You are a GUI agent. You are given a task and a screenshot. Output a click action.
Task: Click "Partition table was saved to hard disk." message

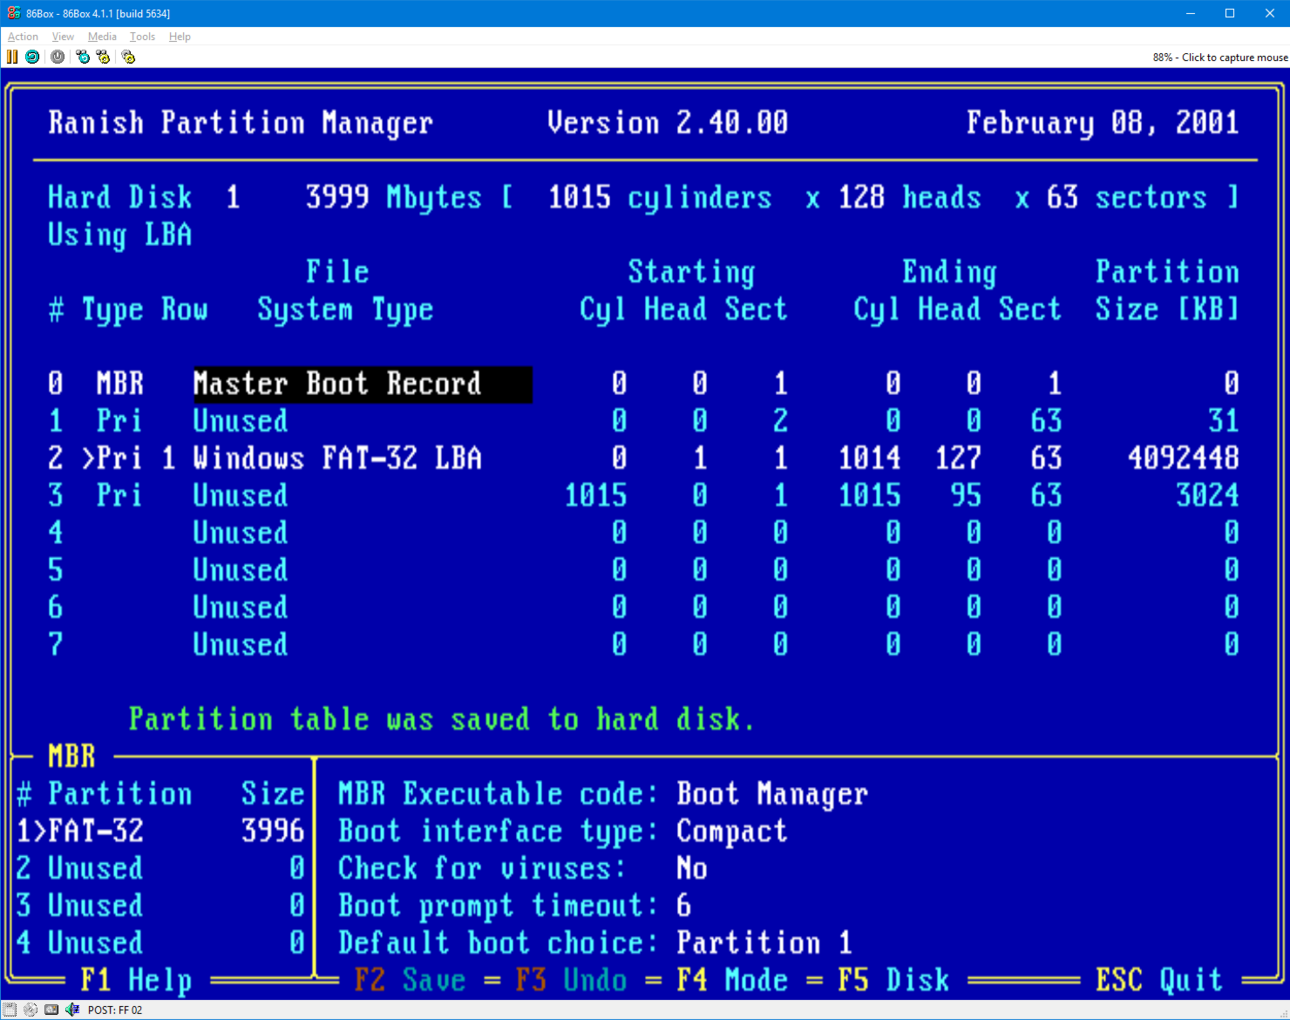pos(442,719)
